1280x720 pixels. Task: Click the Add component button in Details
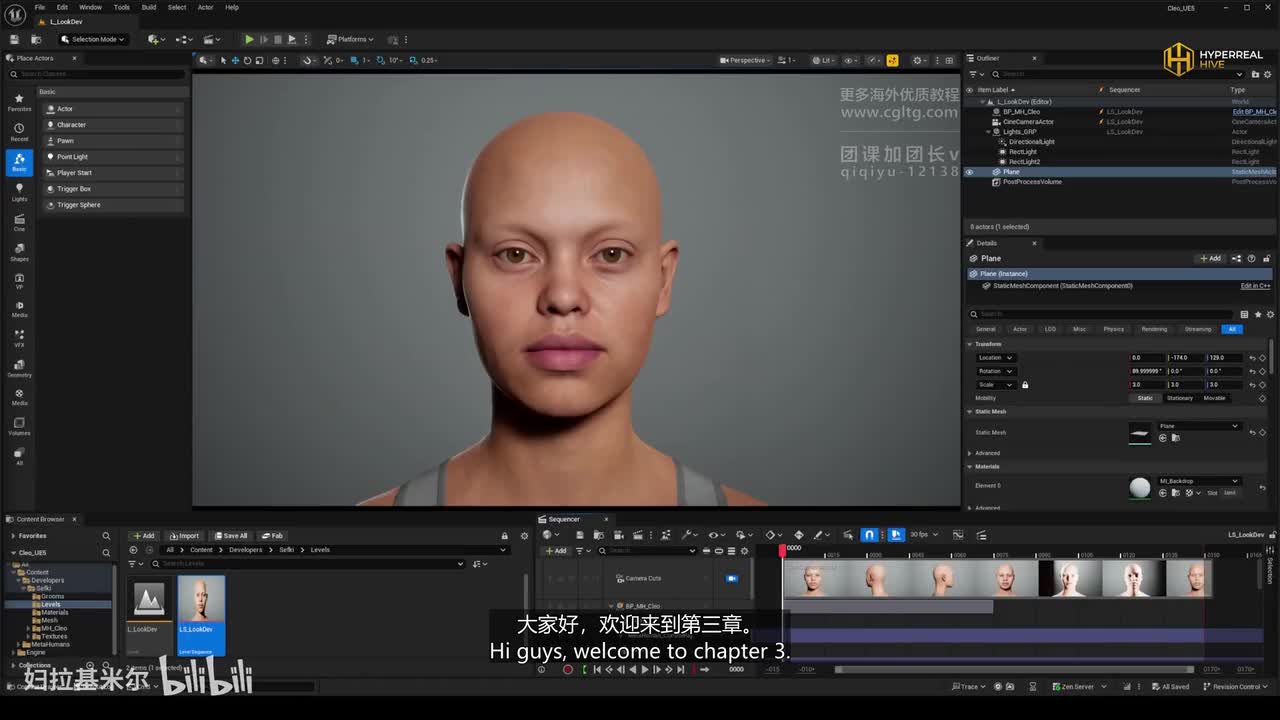[1210, 258]
